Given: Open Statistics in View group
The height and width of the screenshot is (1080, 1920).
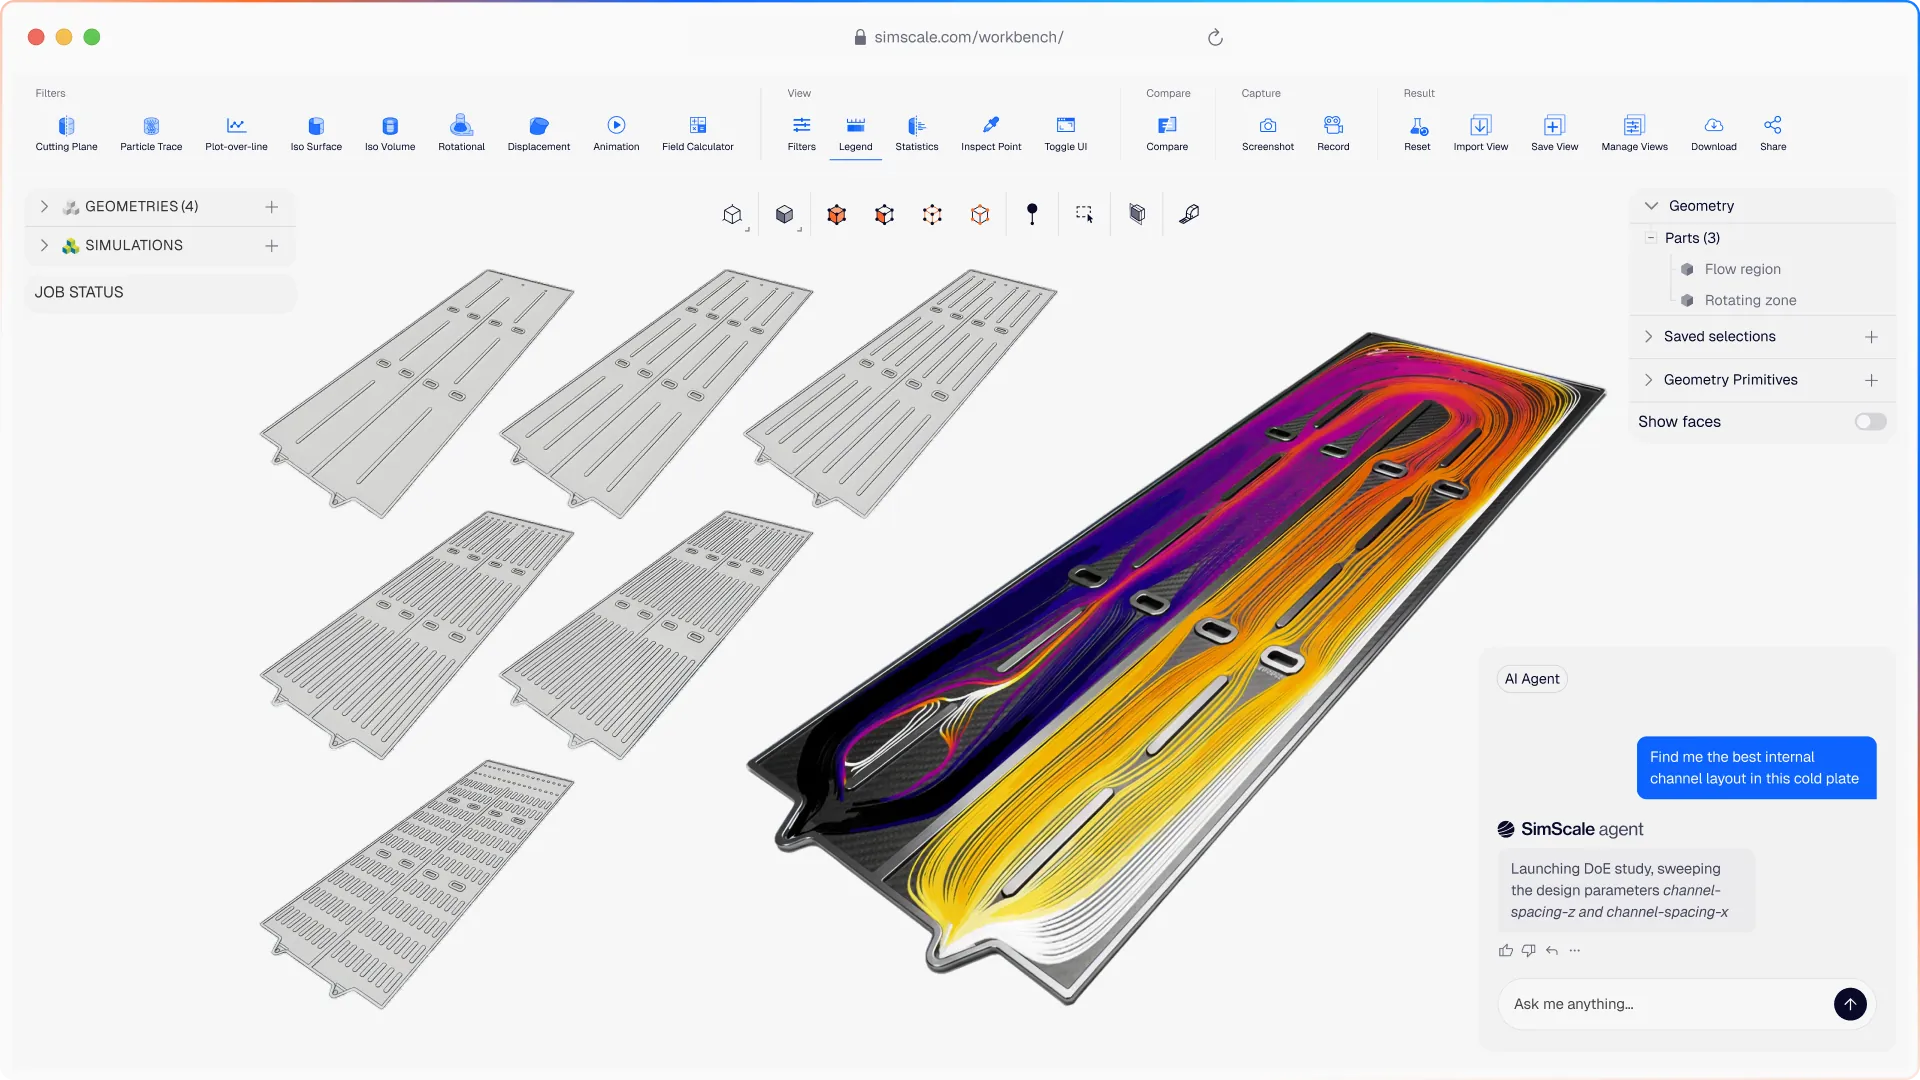Looking at the screenshot, I should tap(917, 133).
